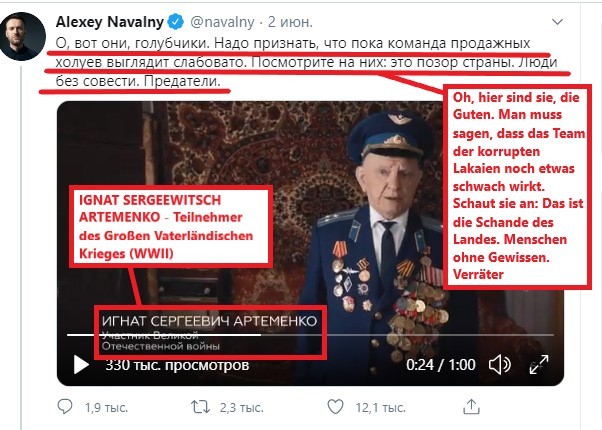Image resolution: width=602 pixels, height=430 pixels.
Task: Play the embedded video
Action: pos(81,365)
